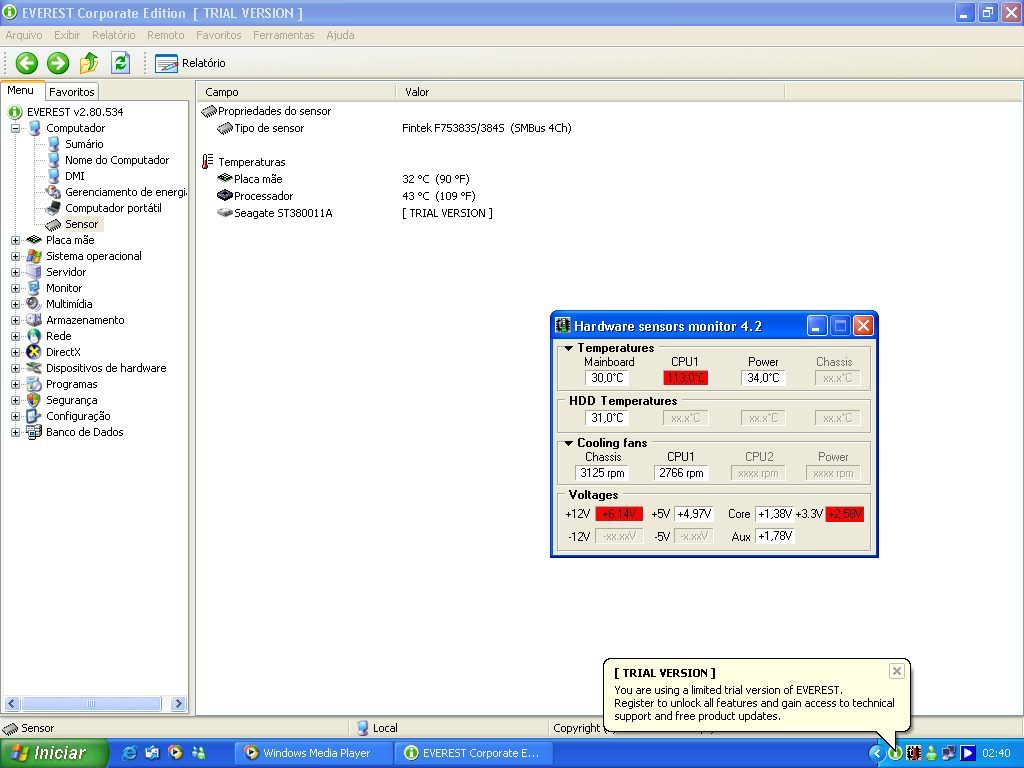The height and width of the screenshot is (768, 1024).
Task: Select the Sensor tree item
Action: [x=82, y=224]
